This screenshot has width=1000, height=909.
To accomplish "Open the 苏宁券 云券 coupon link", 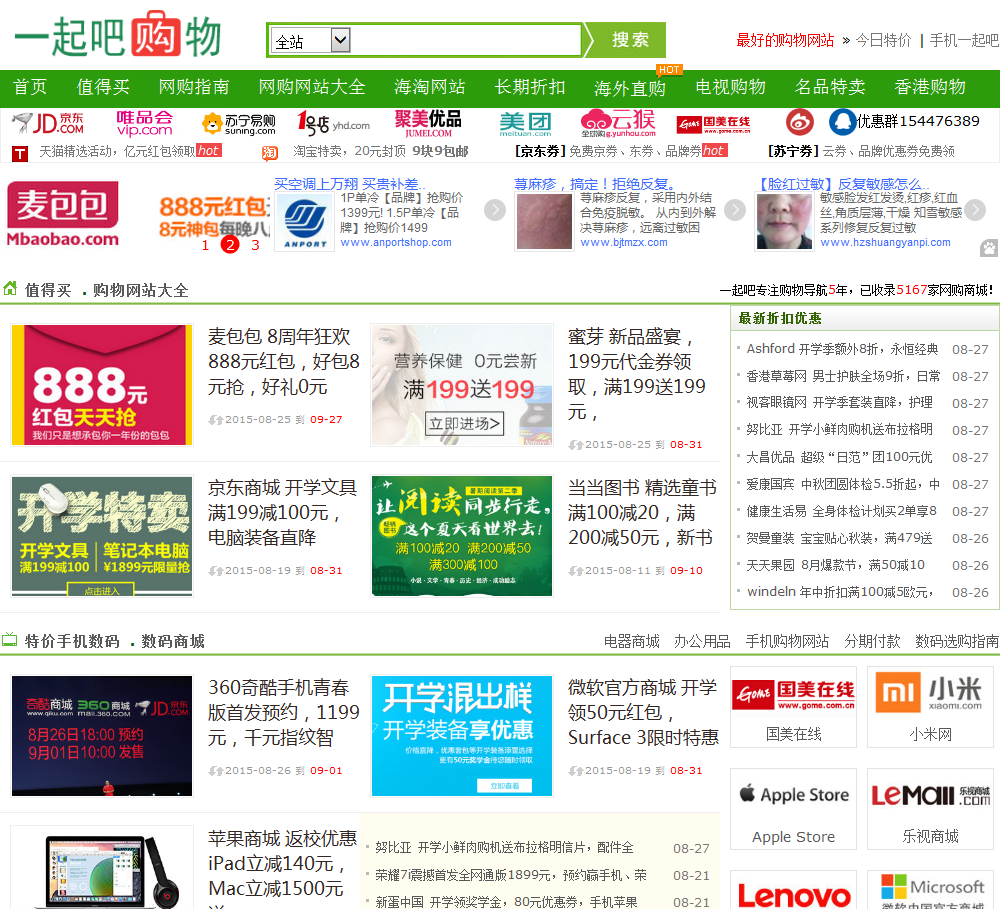I will pyautogui.click(x=861, y=151).
